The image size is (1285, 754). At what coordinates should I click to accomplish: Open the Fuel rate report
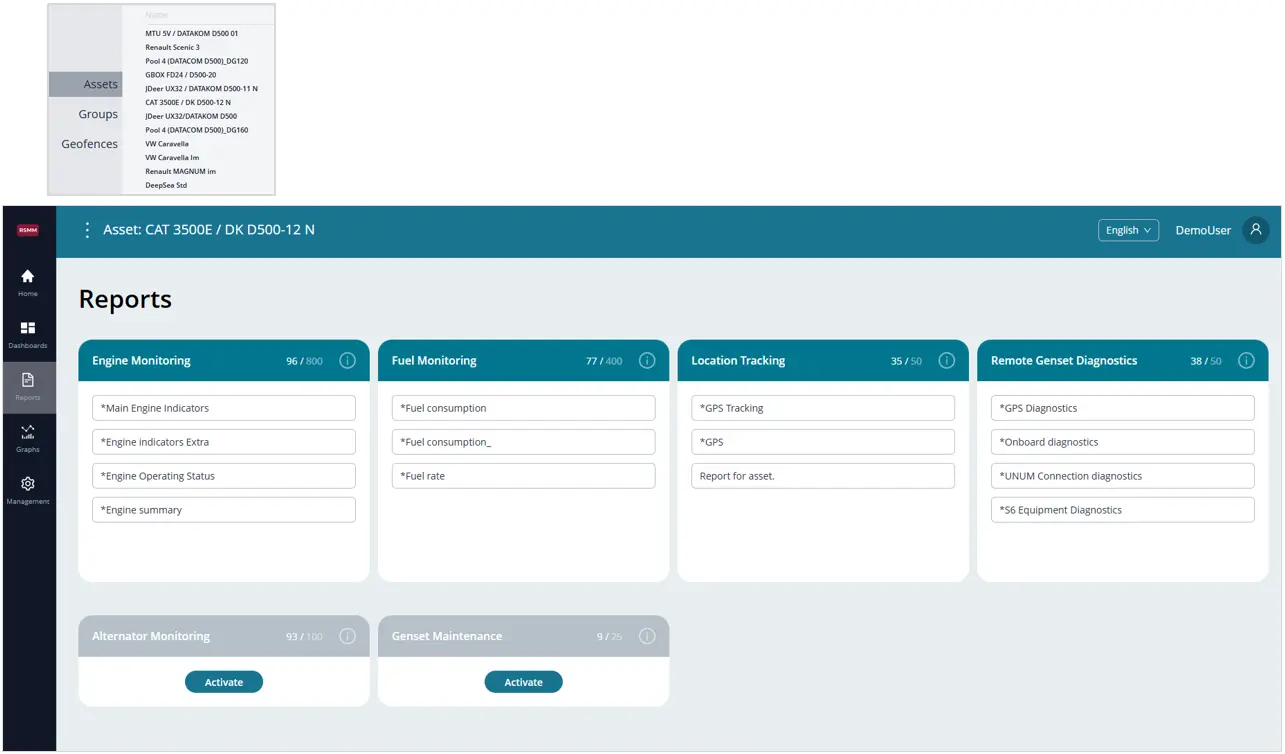[x=523, y=476]
